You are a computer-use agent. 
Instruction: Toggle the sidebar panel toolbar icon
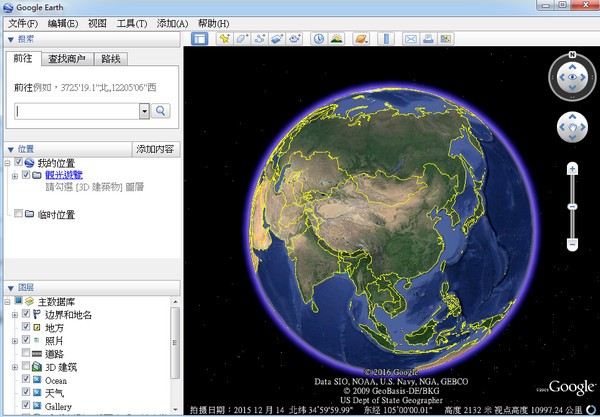pyautogui.click(x=199, y=39)
